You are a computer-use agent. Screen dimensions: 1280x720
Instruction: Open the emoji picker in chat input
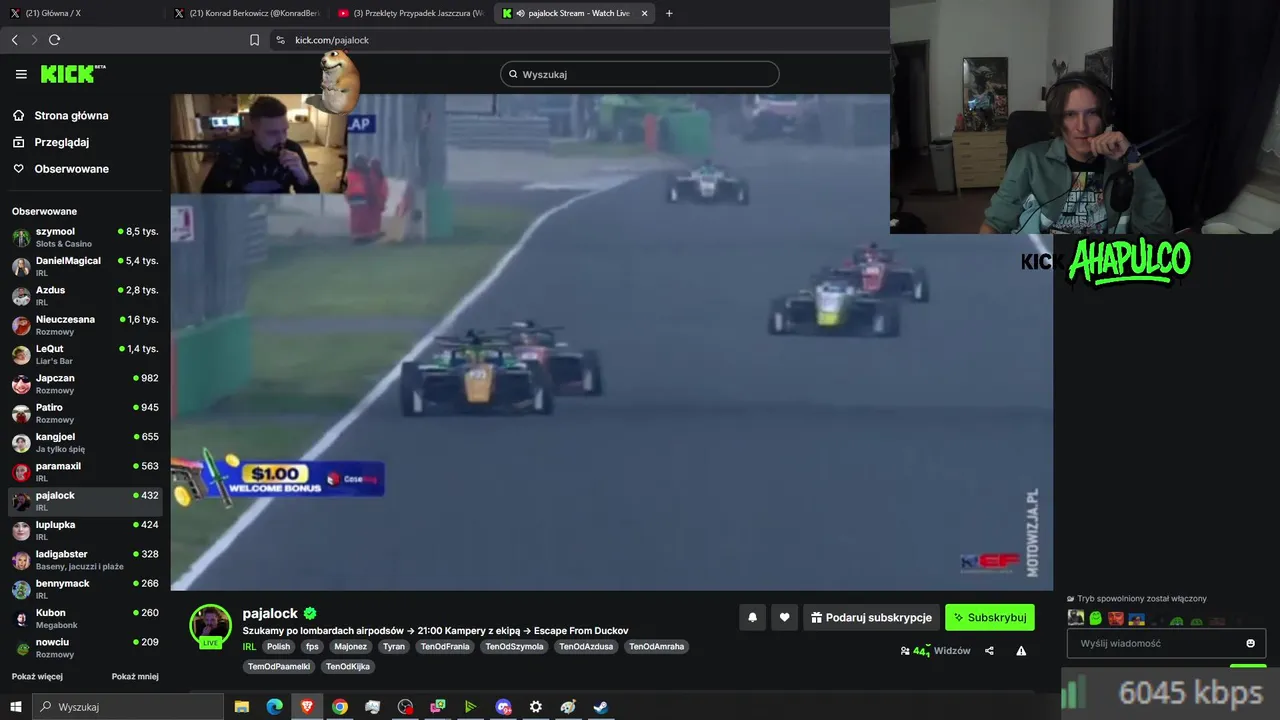pos(1250,643)
